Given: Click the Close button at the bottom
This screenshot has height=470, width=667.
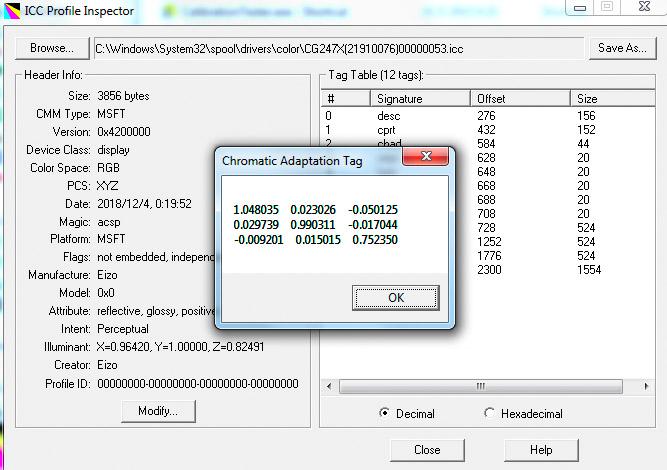Looking at the screenshot, I should click(427, 450).
